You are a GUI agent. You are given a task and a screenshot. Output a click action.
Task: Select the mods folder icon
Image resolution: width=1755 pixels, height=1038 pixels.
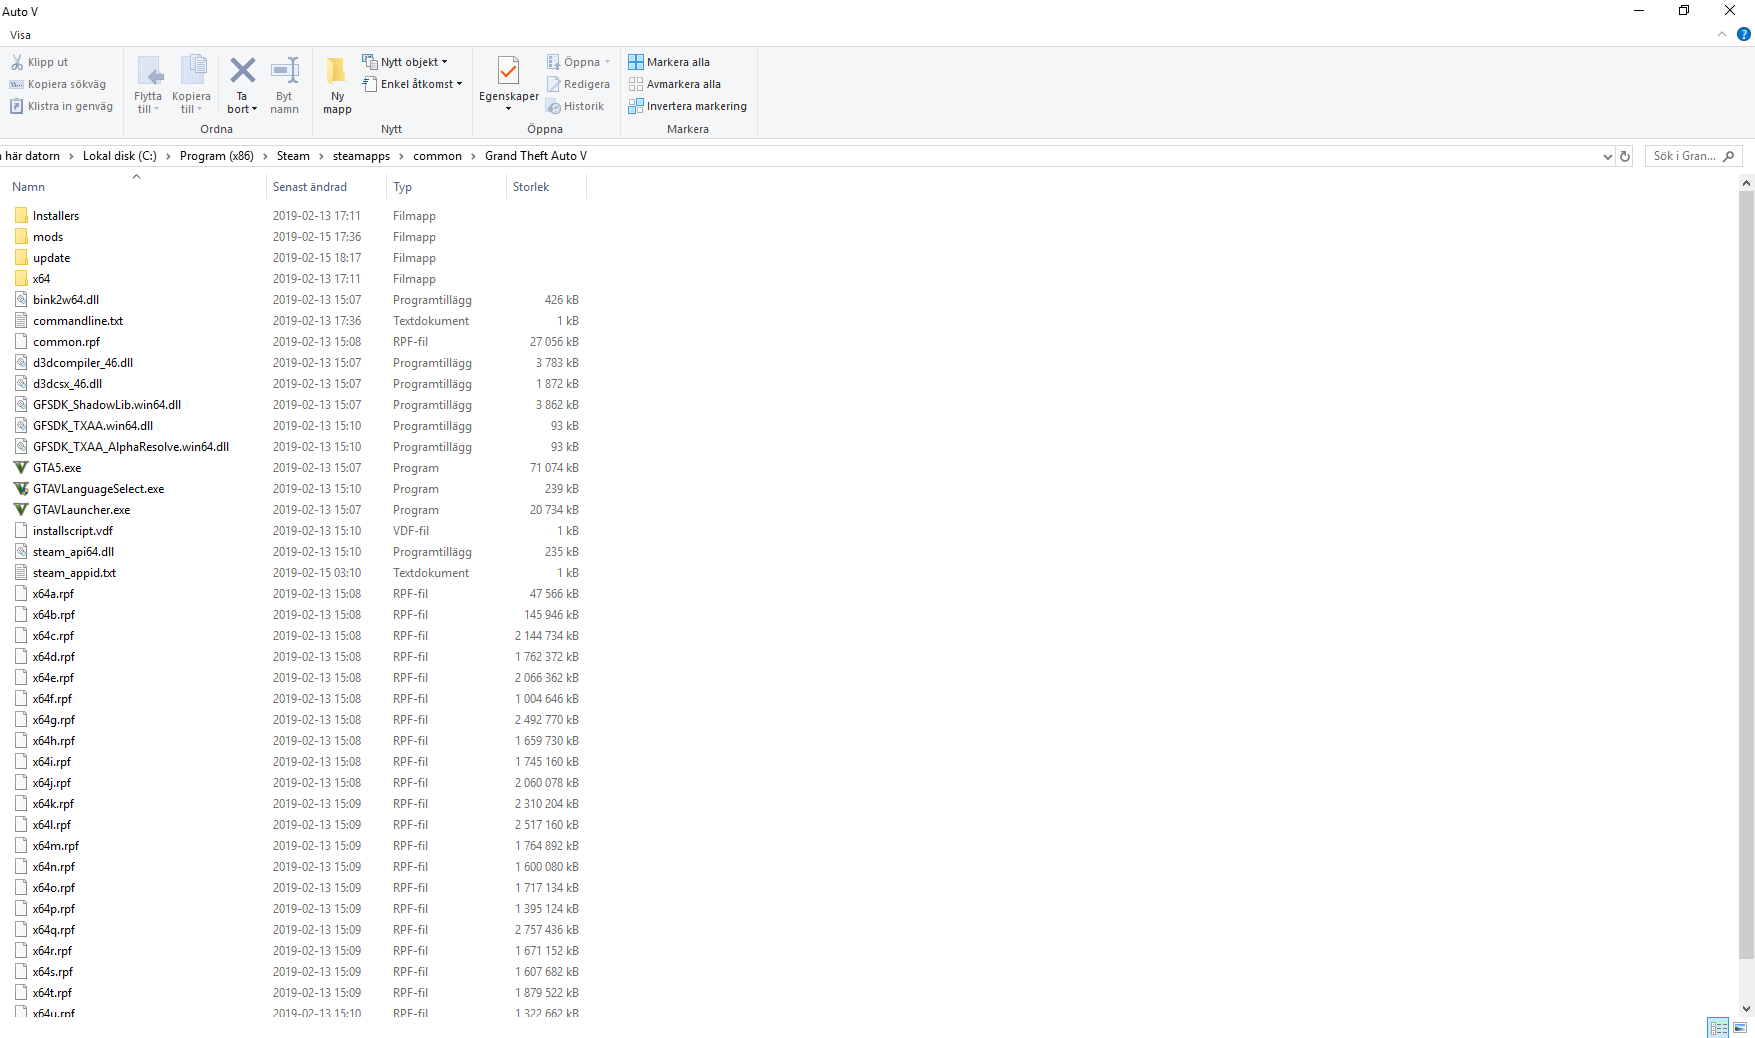coord(21,237)
